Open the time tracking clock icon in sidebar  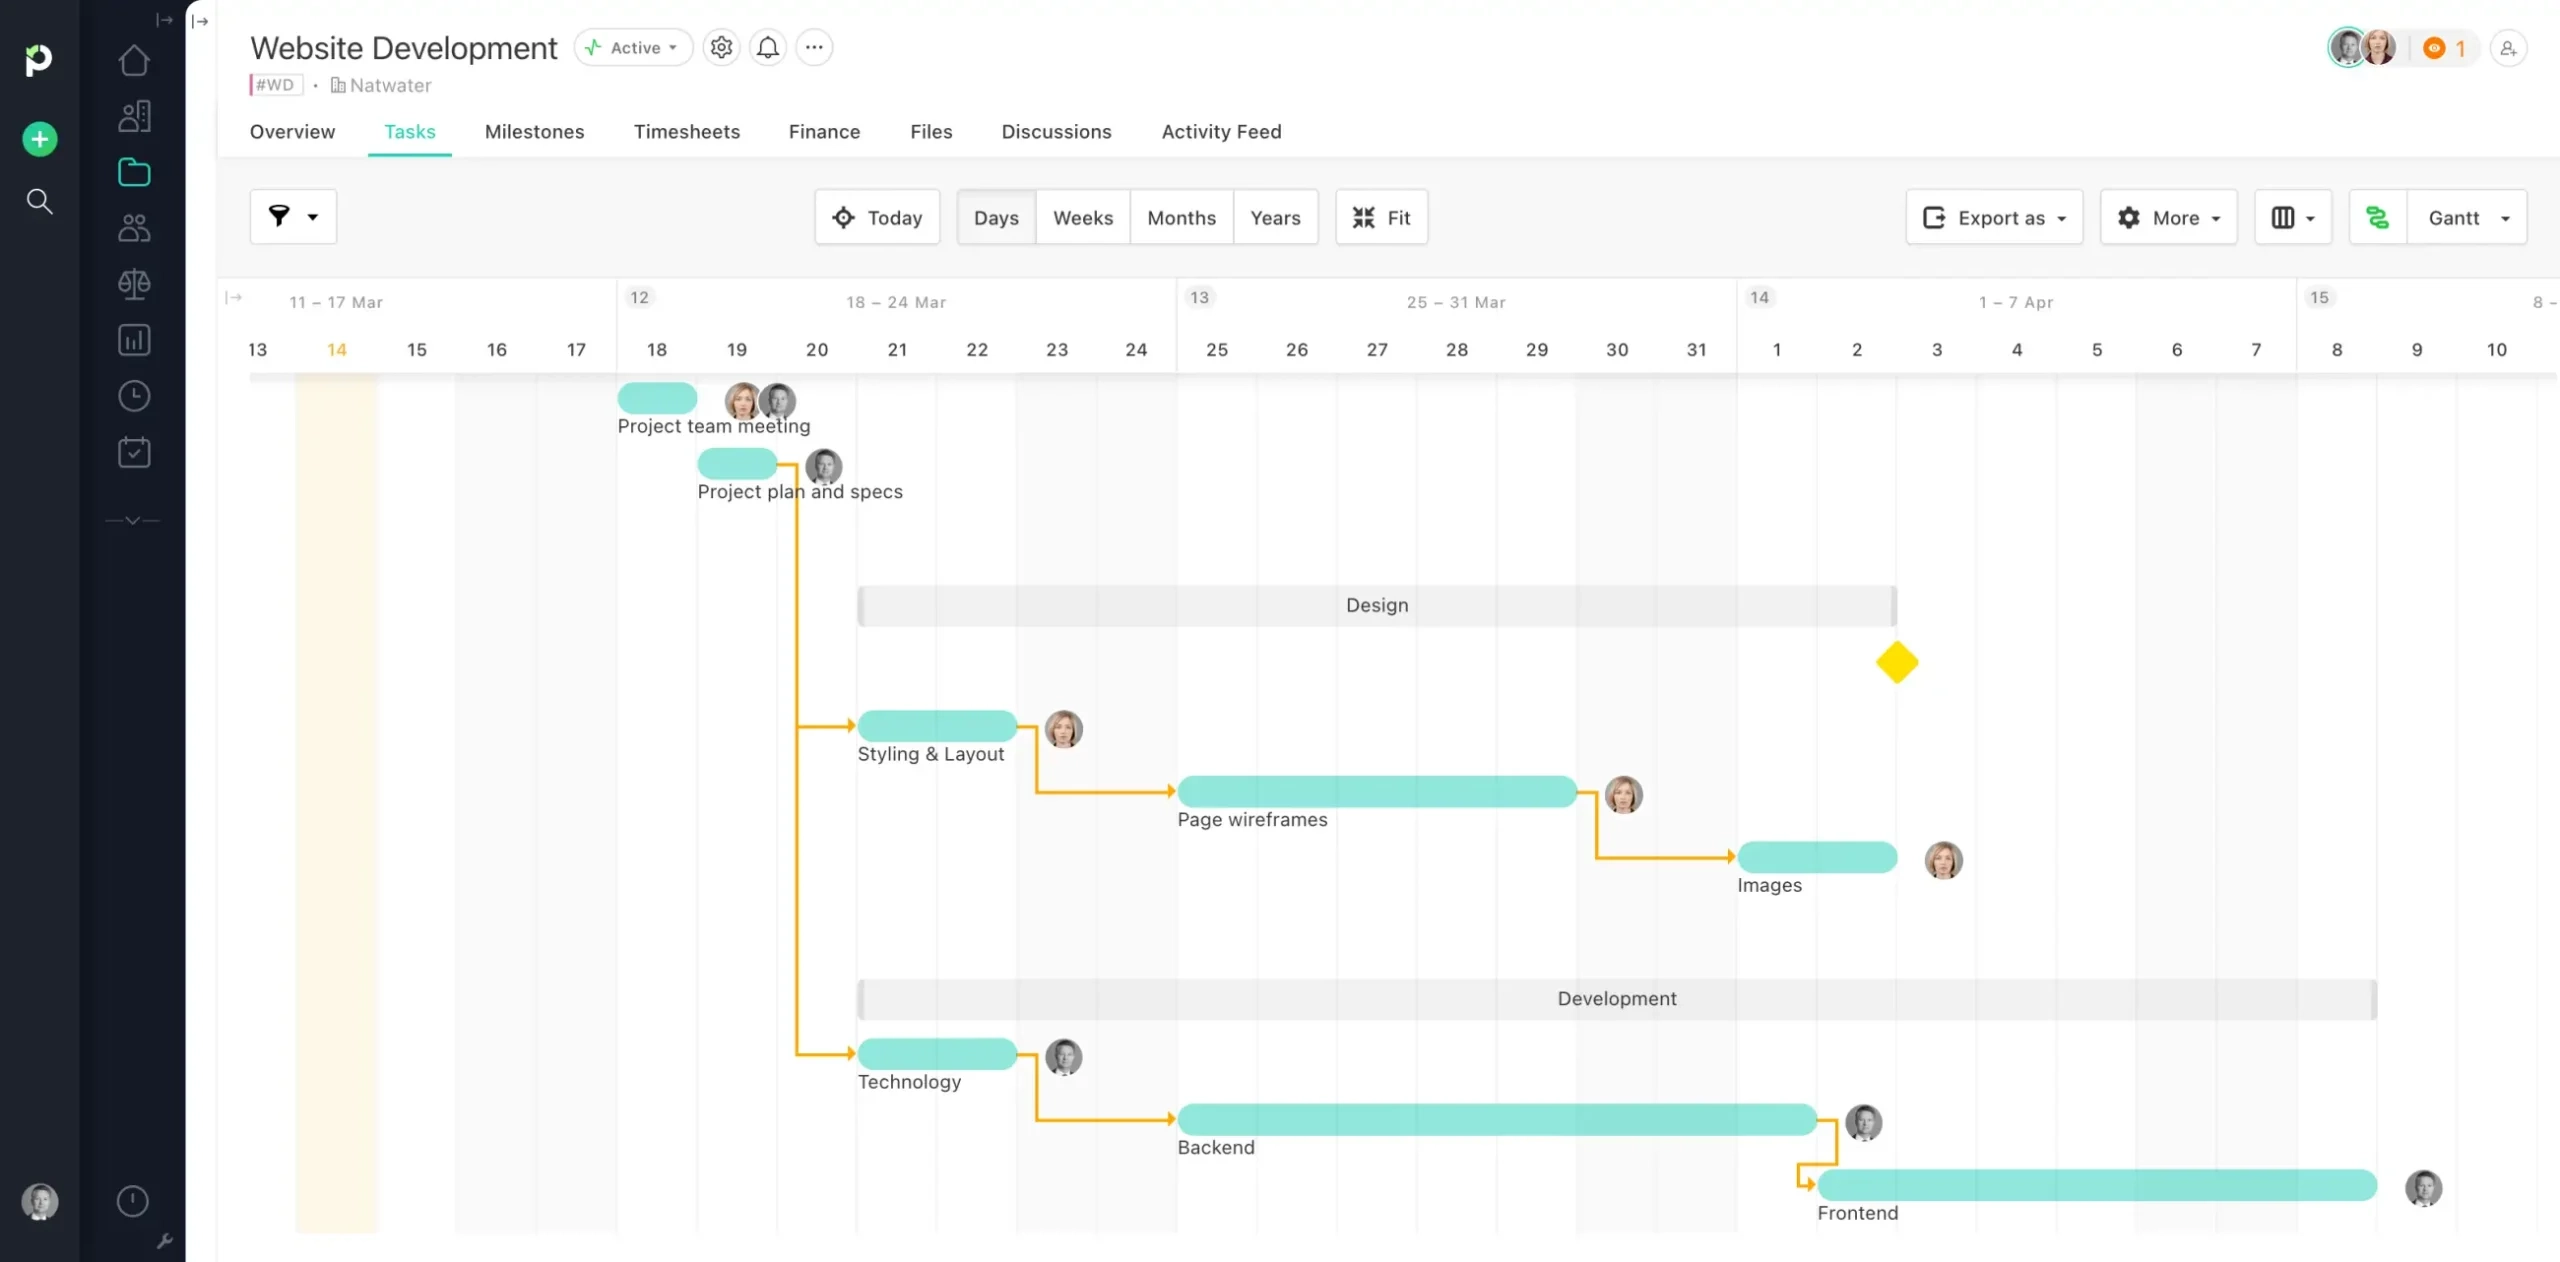tap(133, 396)
